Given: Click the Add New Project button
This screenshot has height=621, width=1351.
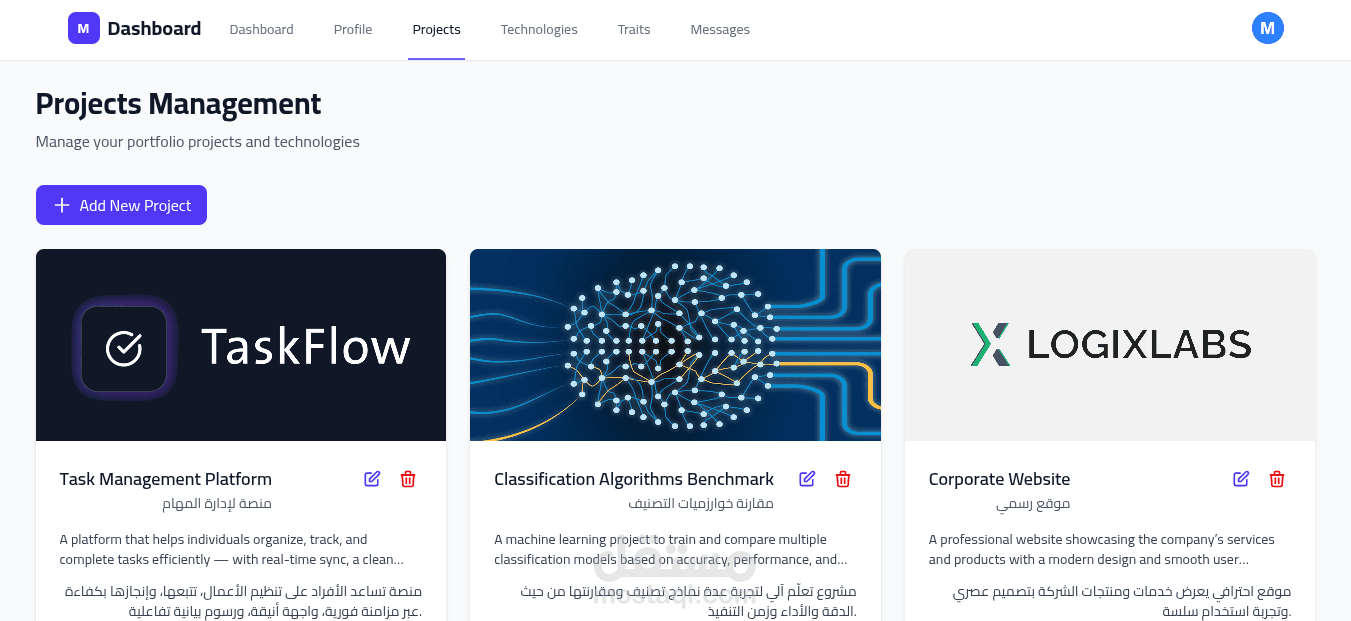Looking at the screenshot, I should click(x=121, y=205).
